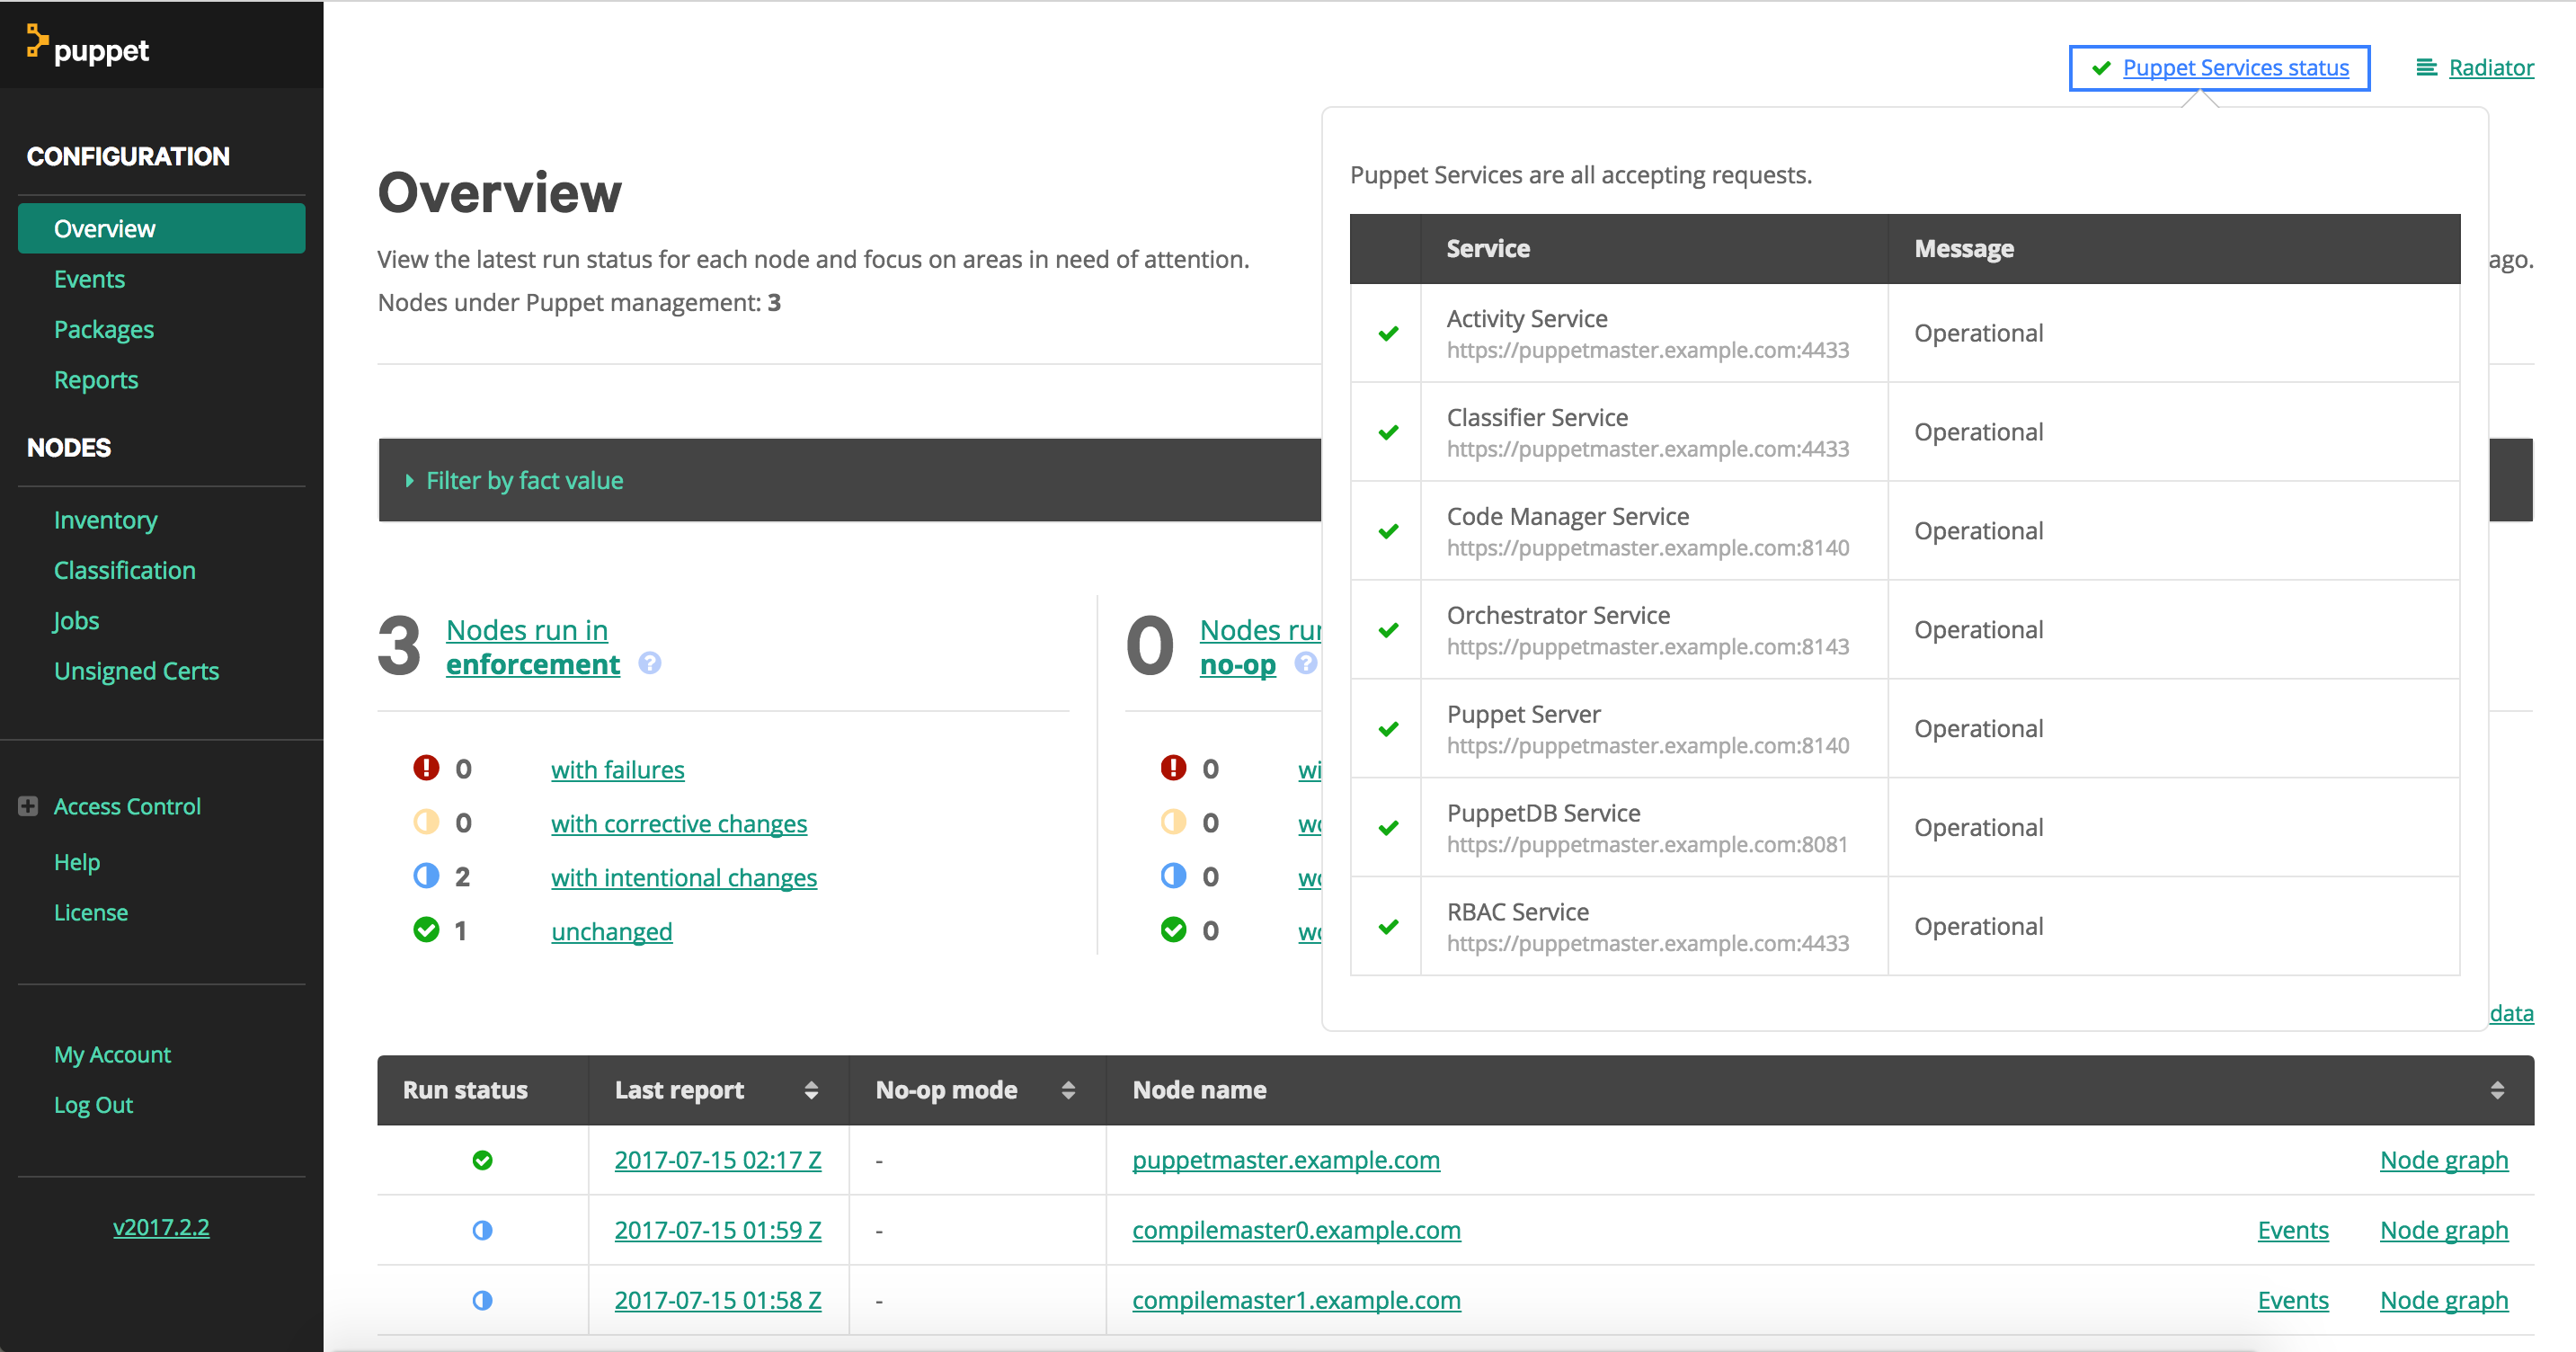This screenshot has height=1352, width=2576.
Task: Sort table by No-op mode column
Action: click(1068, 1090)
